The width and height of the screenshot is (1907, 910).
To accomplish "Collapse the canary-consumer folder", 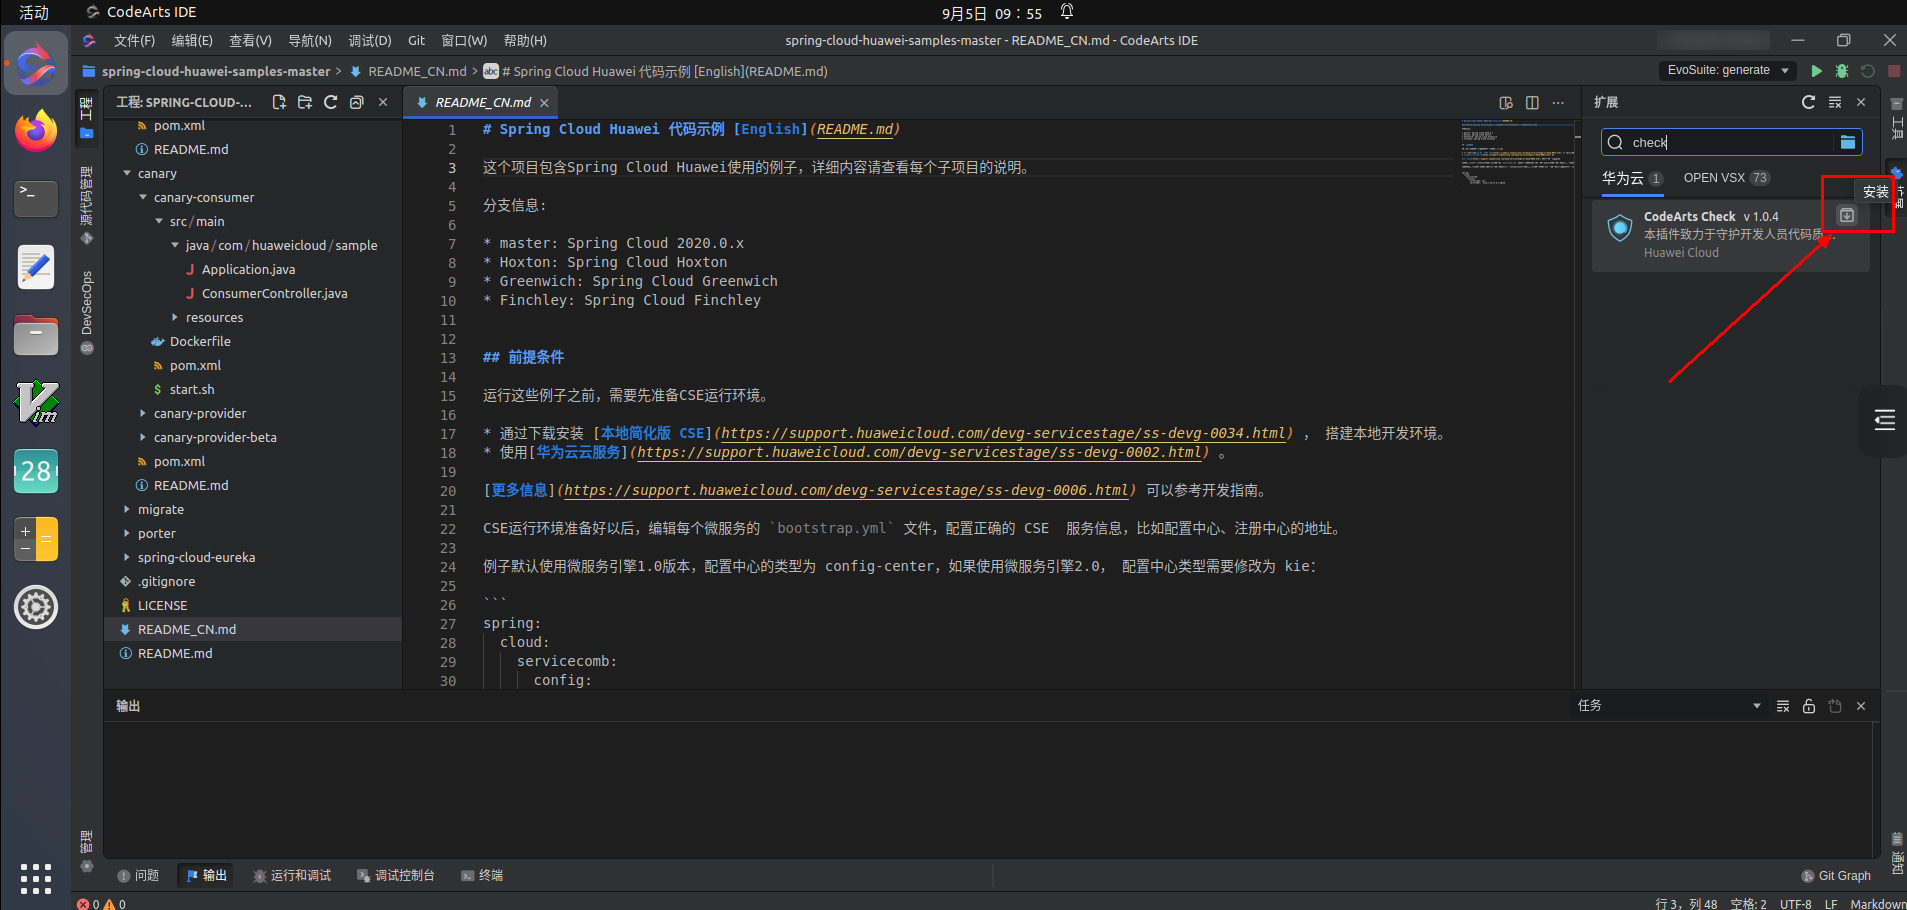I will tap(143, 198).
